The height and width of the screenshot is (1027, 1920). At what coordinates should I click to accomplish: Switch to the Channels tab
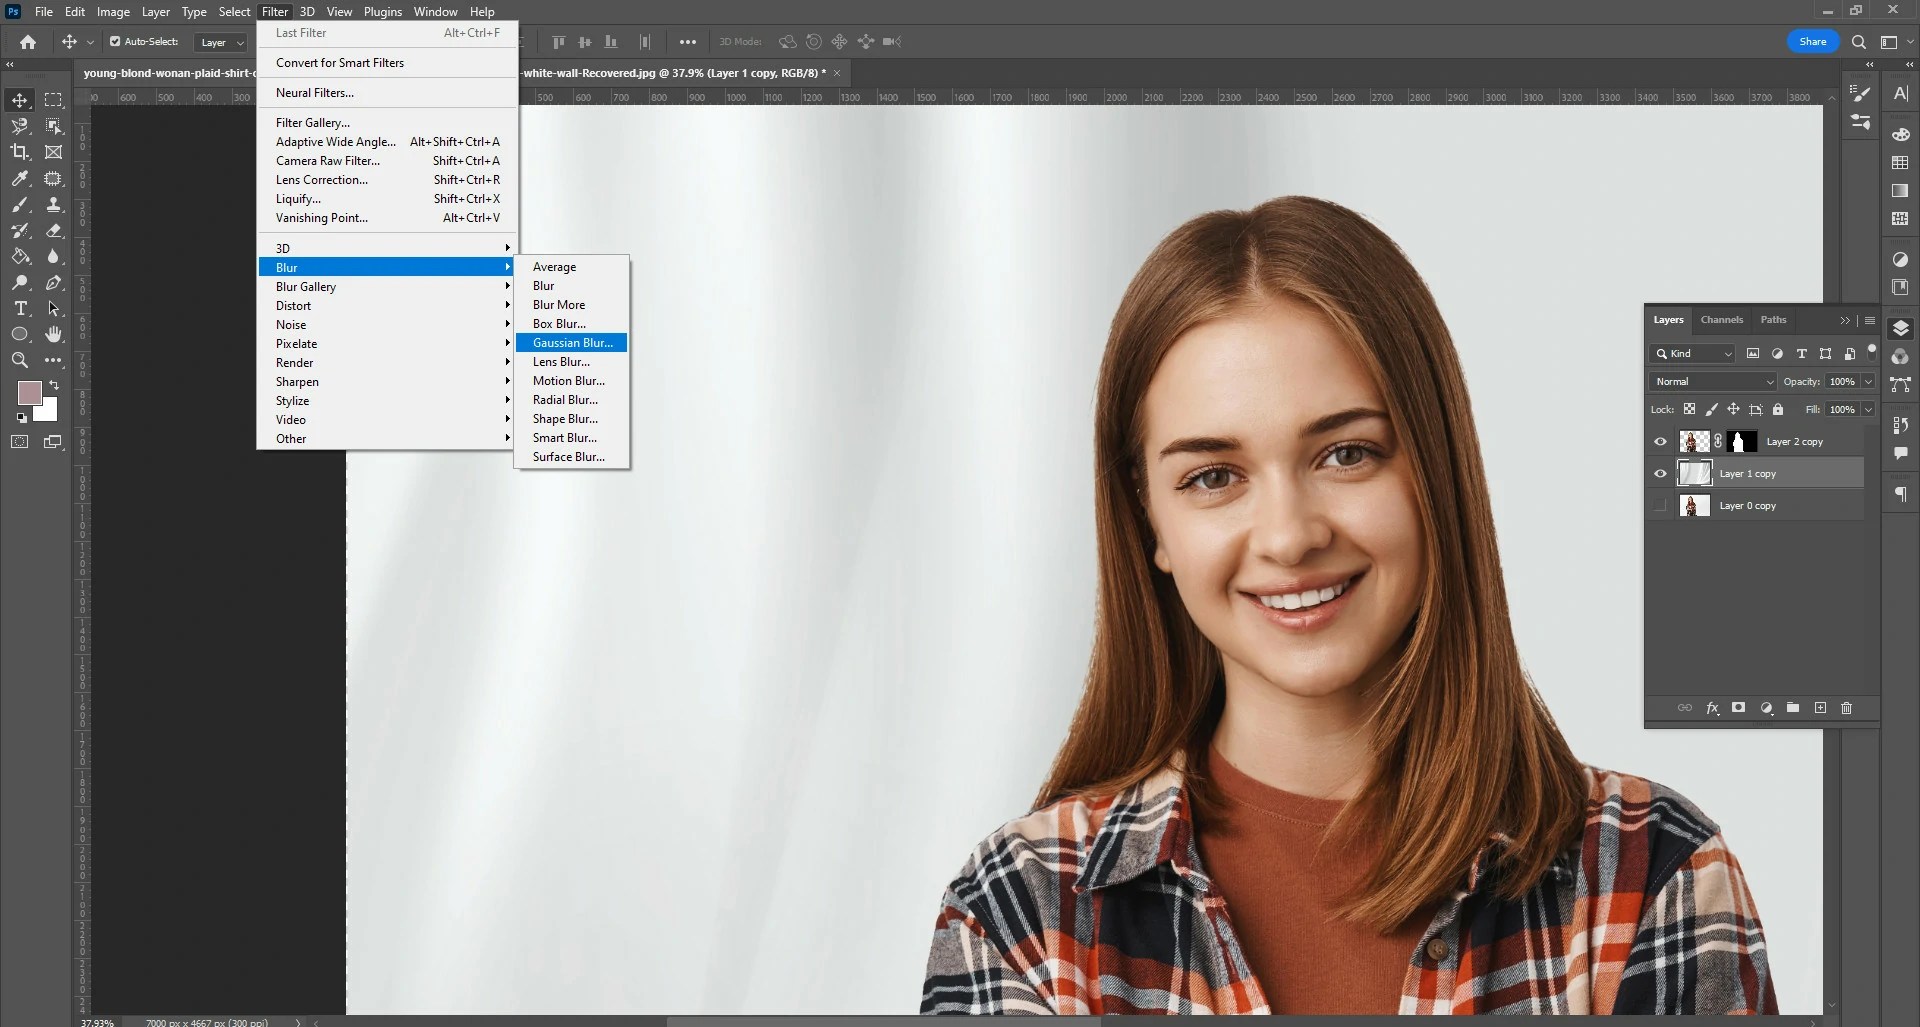(1722, 319)
